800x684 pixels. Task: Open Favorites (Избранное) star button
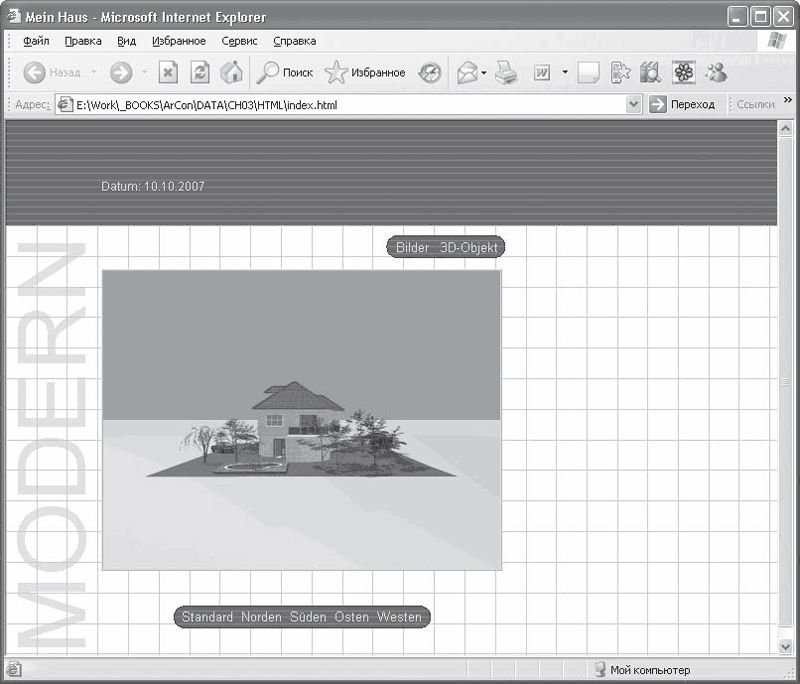point(365,73)
